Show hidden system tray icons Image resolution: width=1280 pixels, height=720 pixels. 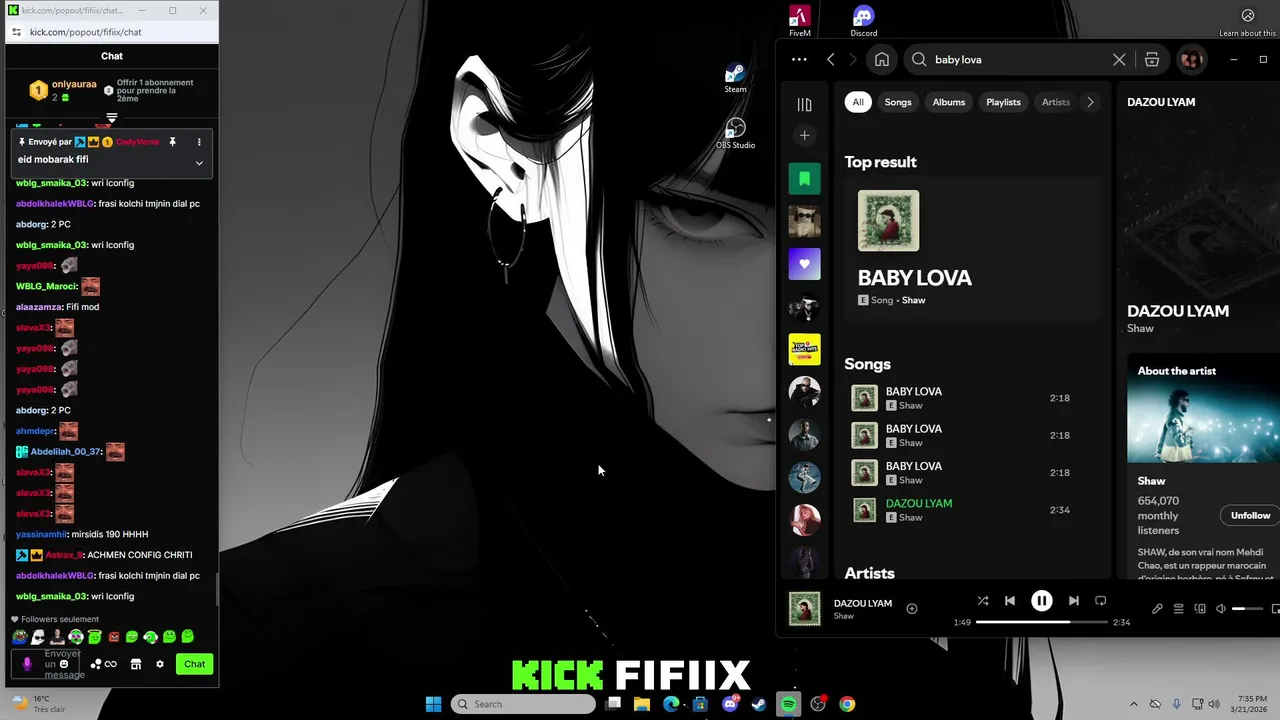click(1133, 704)
